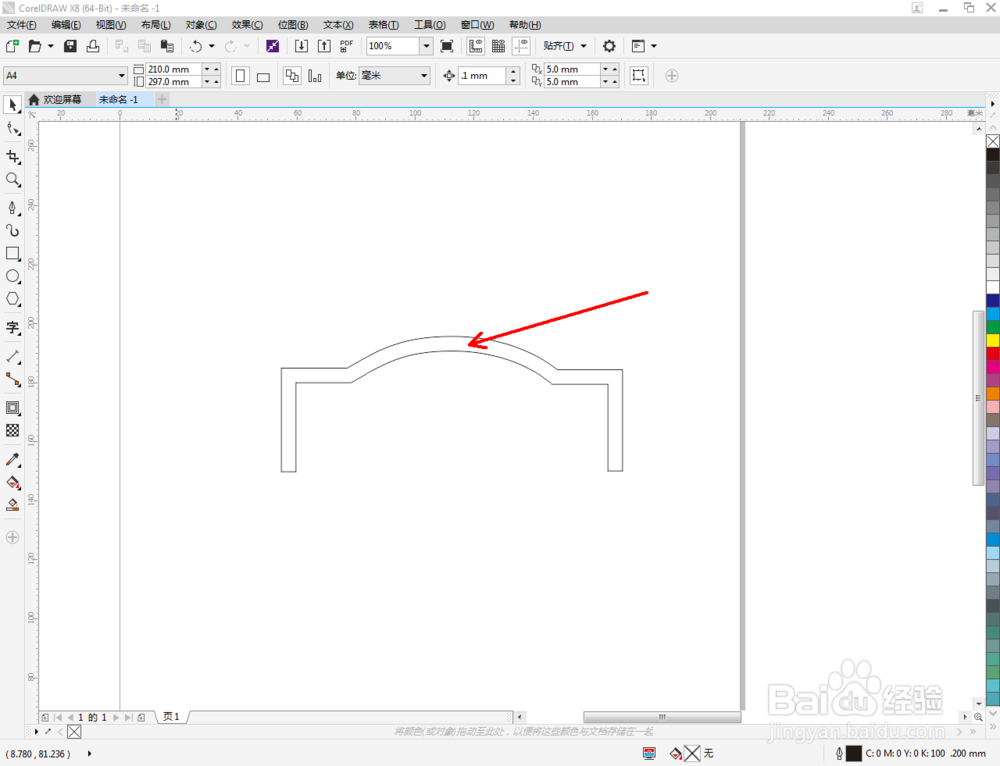Click the nudge distance 1 mm field
Image resolution: width=1000 pixels, height=766 pixels.
point(483,75)
